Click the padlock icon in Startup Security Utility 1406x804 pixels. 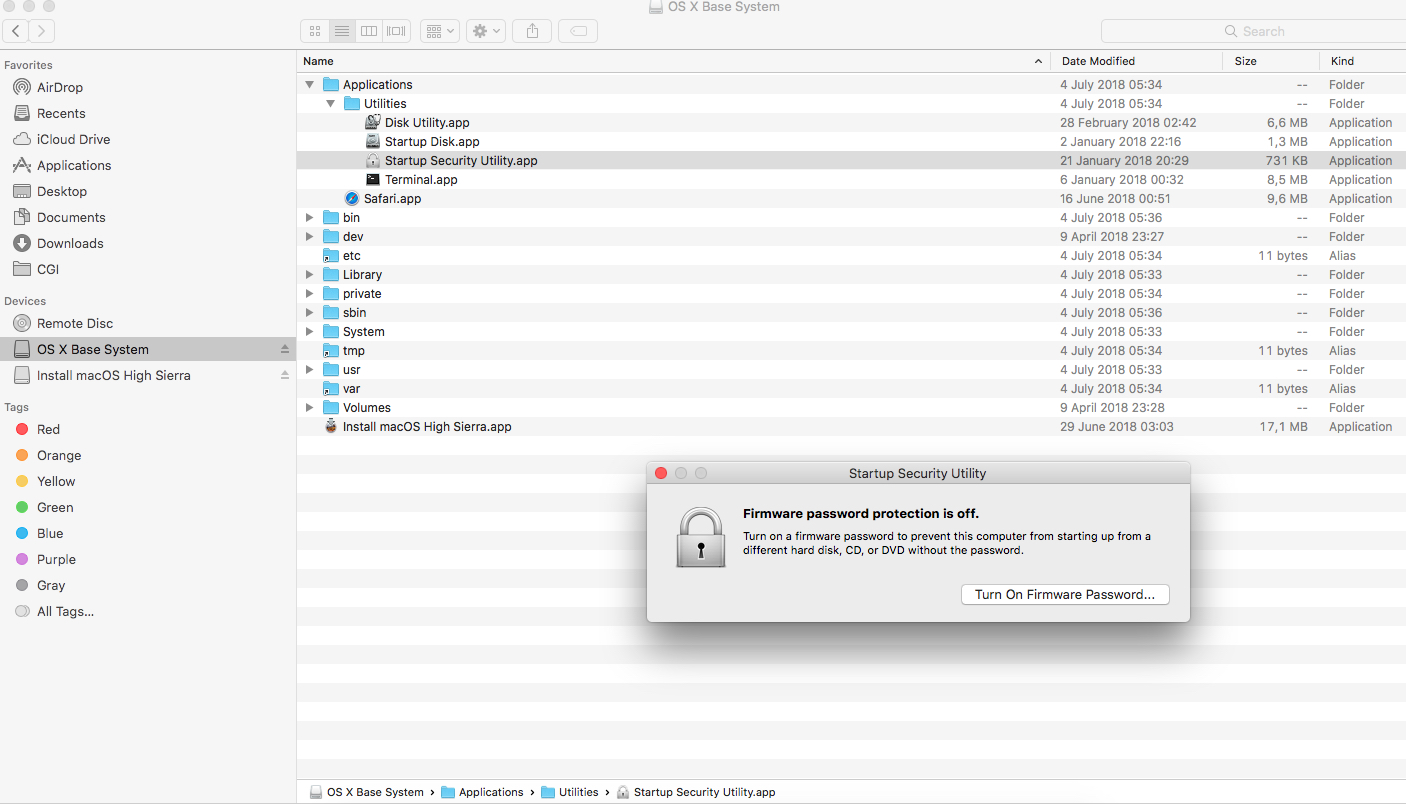tap(701, 537)
